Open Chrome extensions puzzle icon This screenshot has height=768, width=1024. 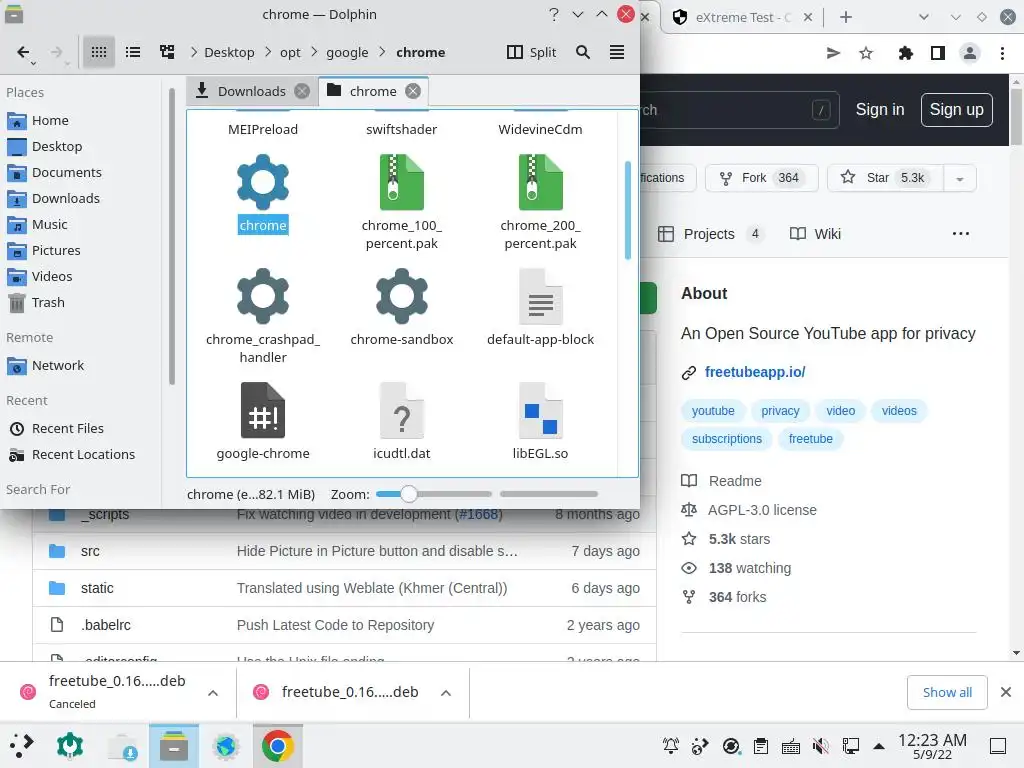[905, 53]
